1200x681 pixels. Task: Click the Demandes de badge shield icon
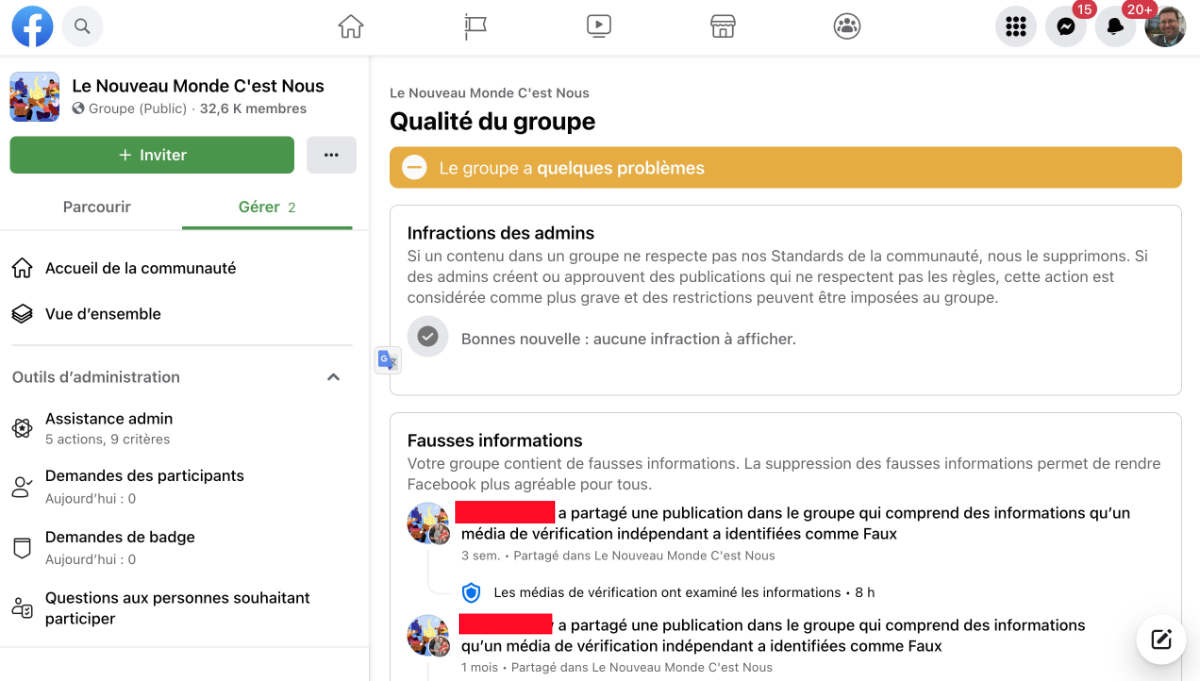22,548
